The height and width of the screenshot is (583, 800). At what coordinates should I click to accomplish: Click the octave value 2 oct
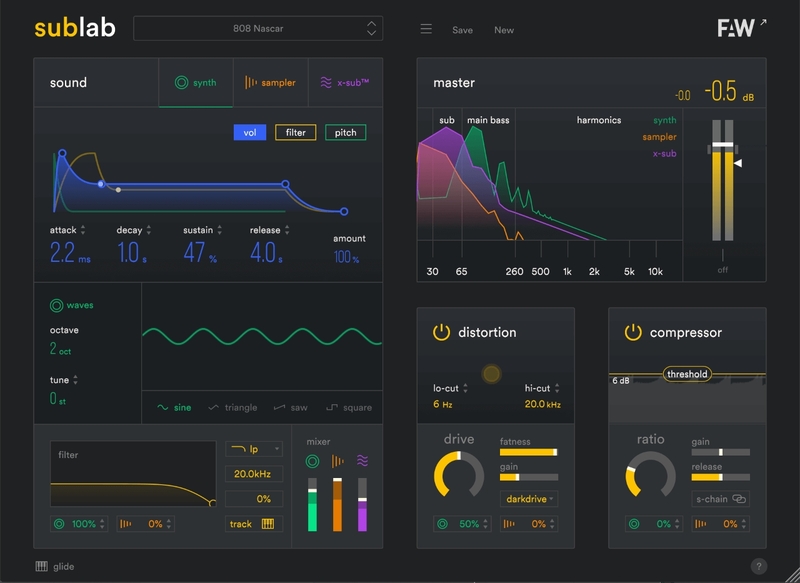pyautogui.click(x=60, y=349)
